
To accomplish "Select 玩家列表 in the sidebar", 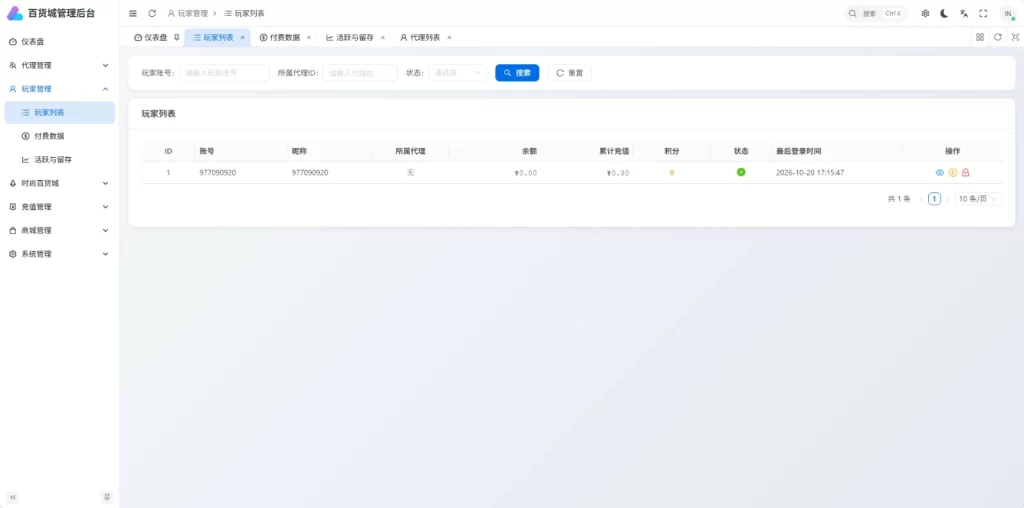I will [60, 112].
